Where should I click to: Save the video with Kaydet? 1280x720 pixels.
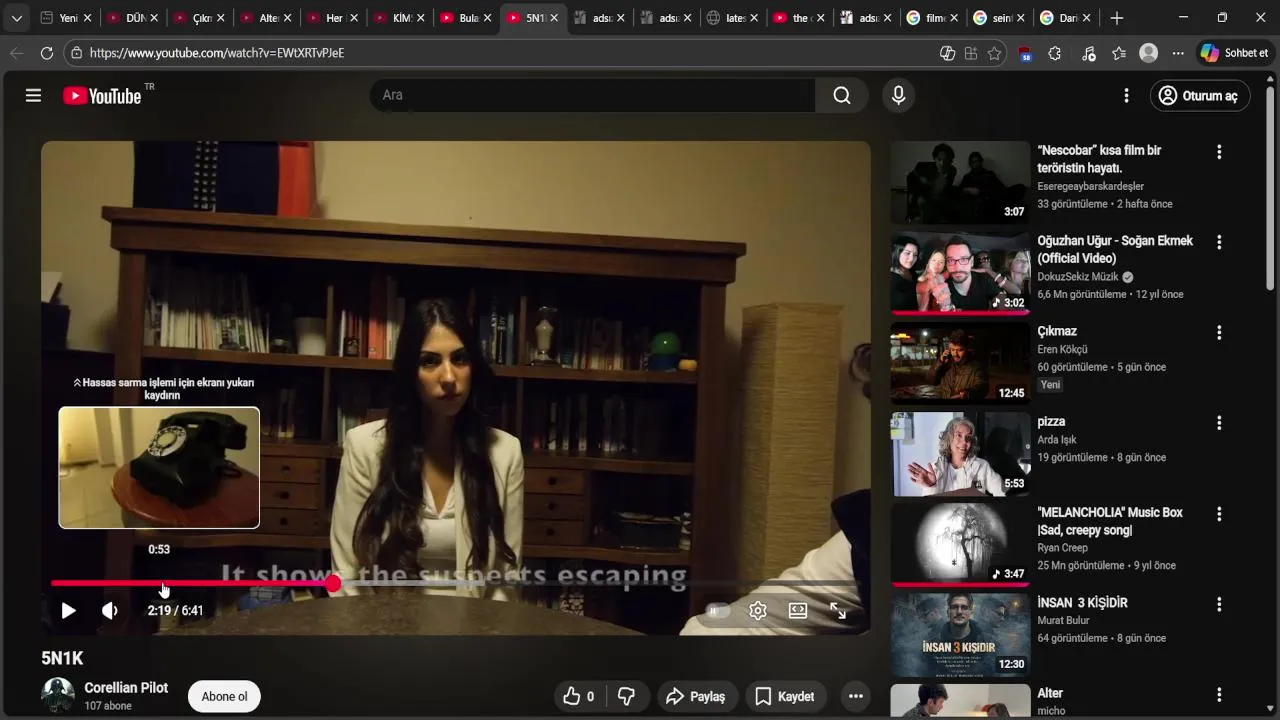[x=785, y=696]
